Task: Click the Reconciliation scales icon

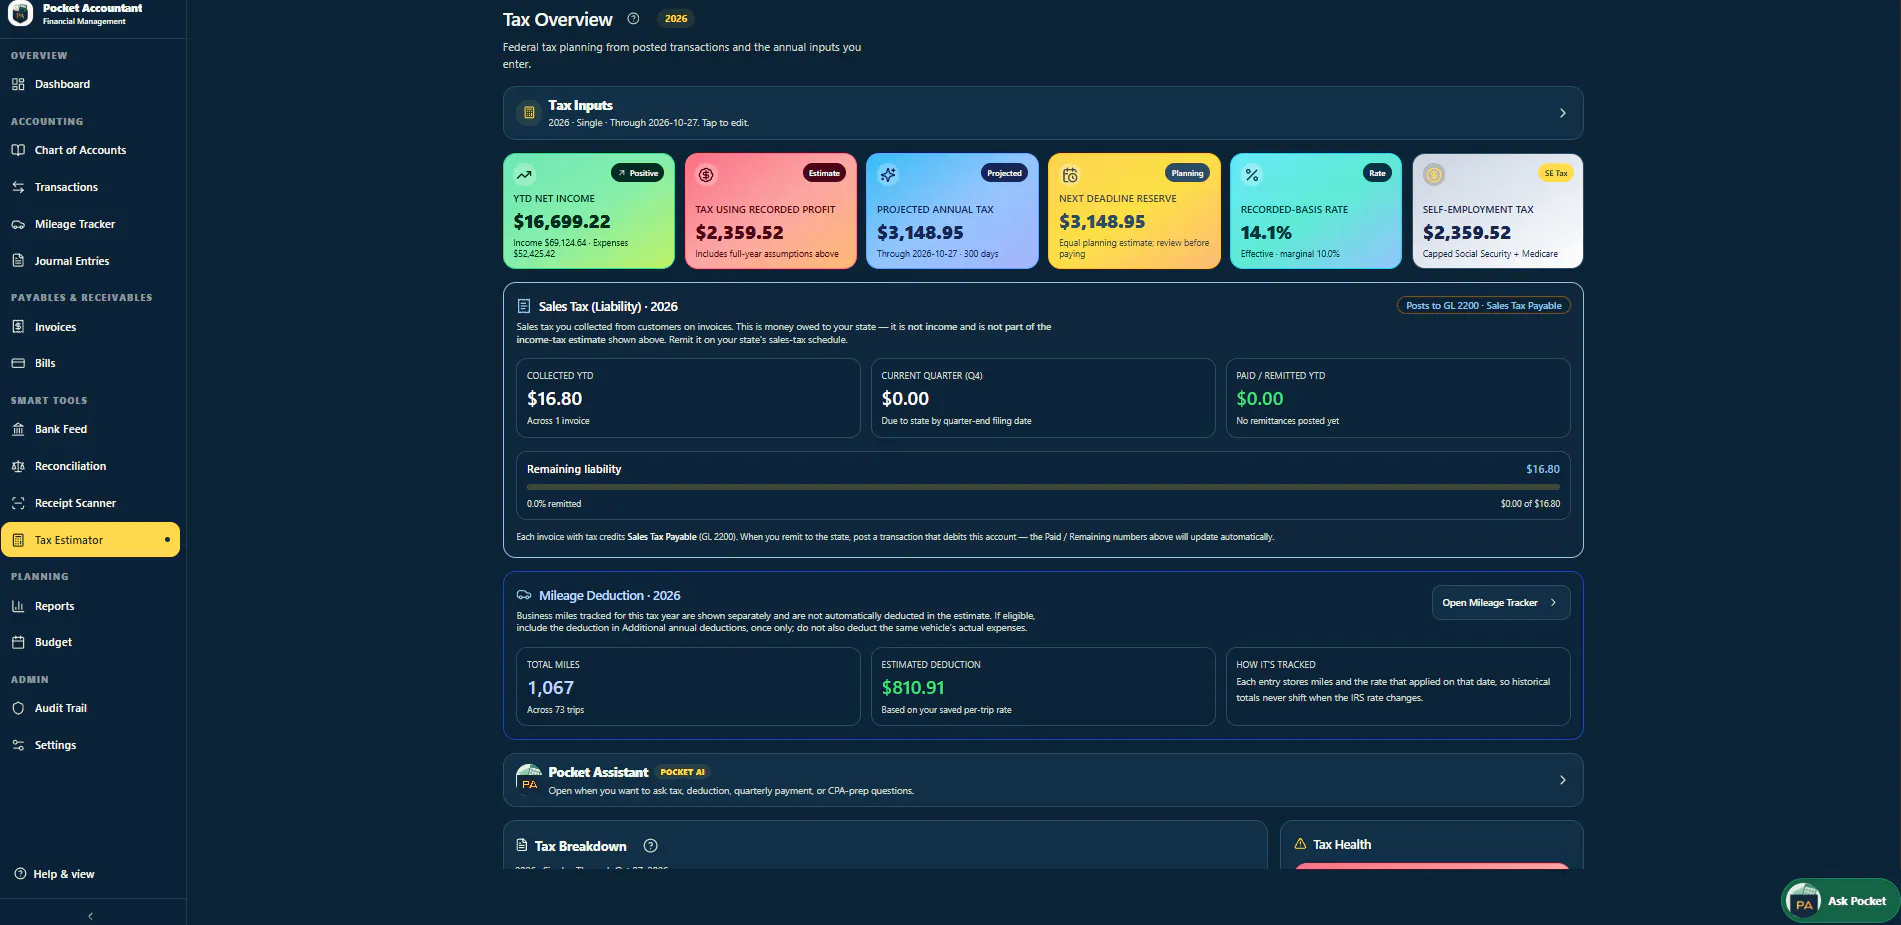Action: tap(18, 466)
